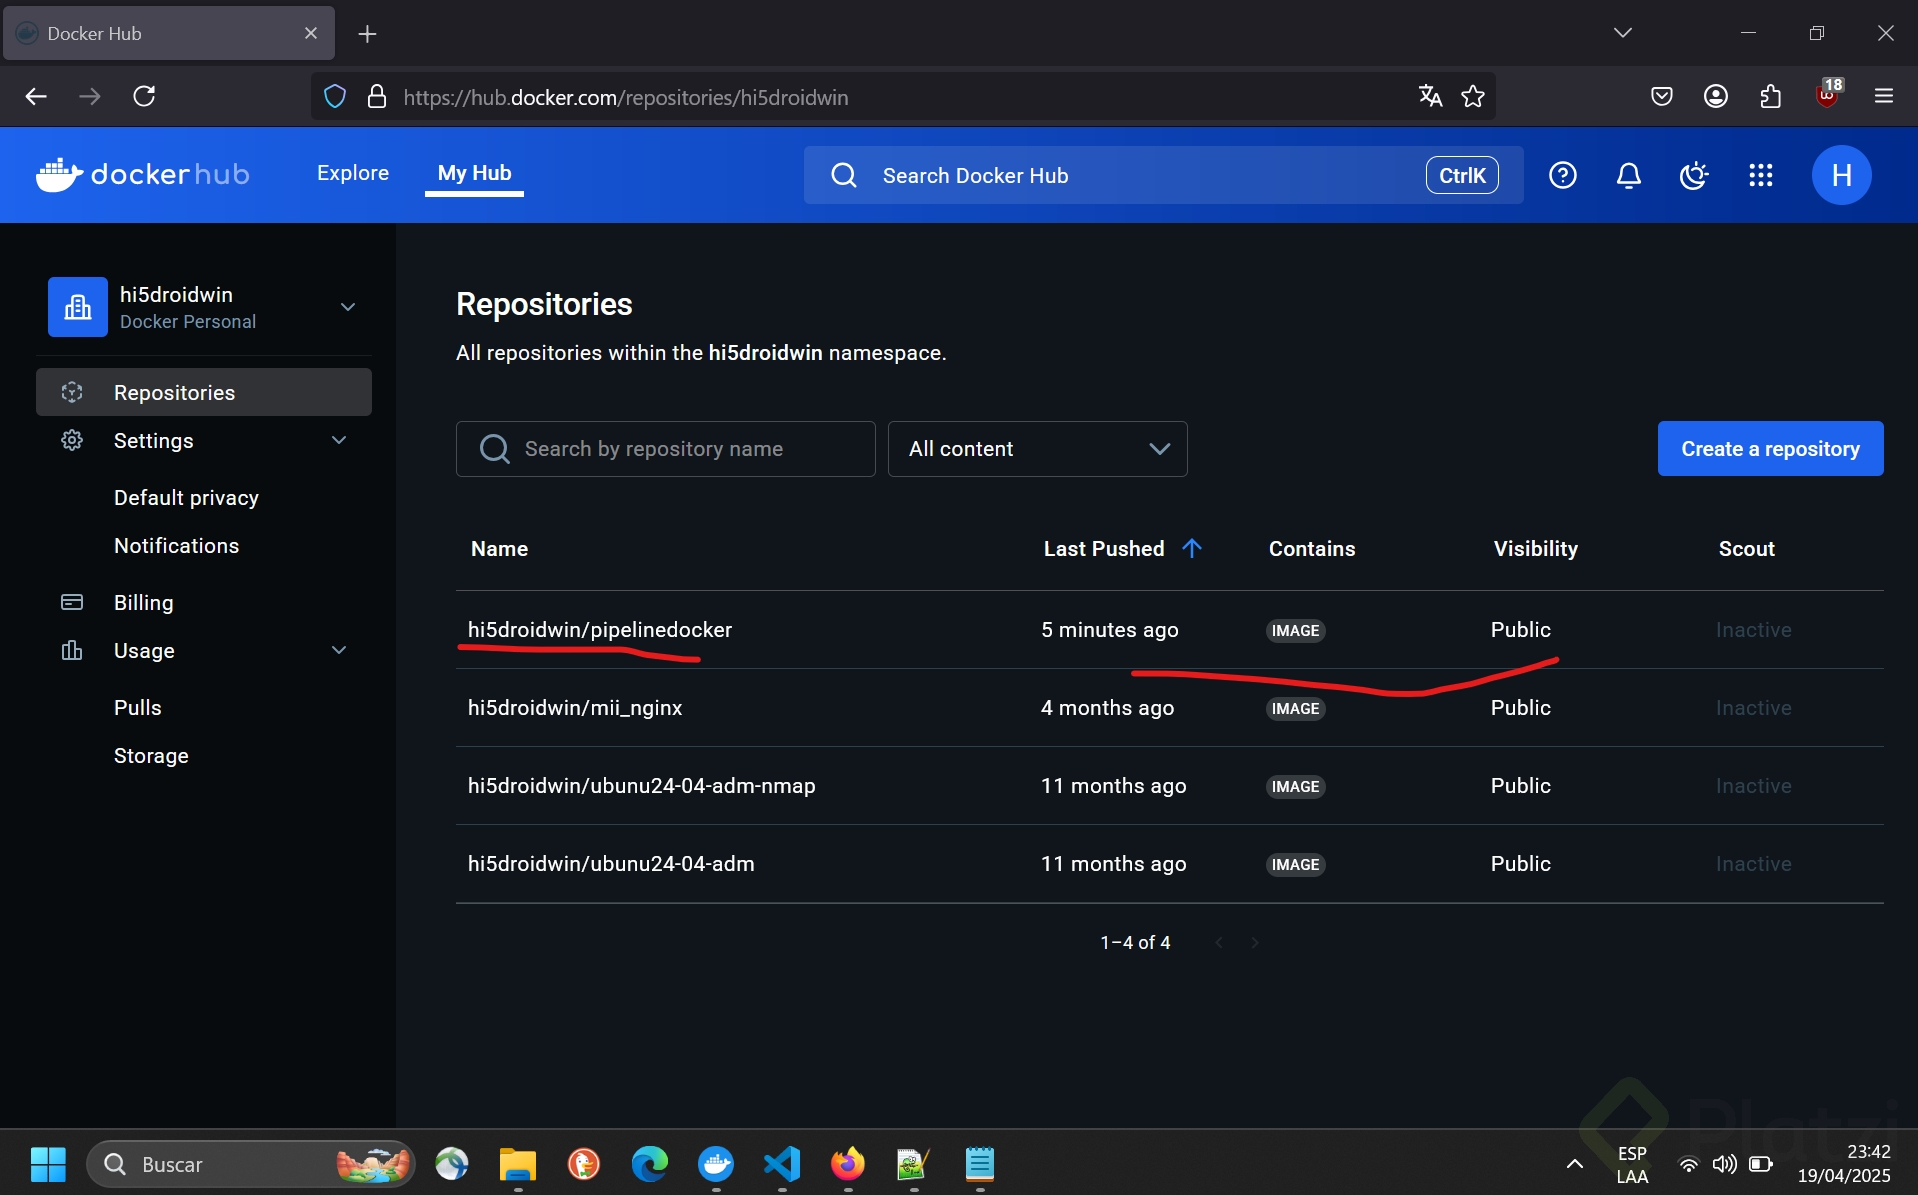The height and width of the screenshot is (1195, 1918).
Task: Open the Billing page
Action: [144, 602]
